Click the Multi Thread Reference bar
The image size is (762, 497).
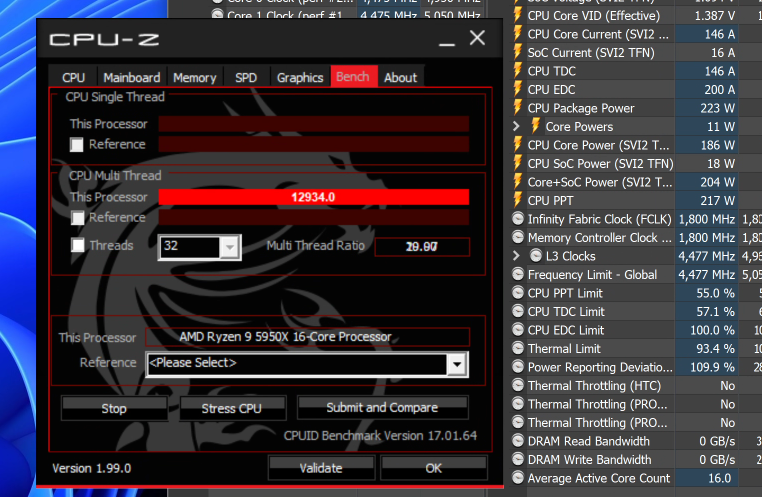click(x=313, y=217)
